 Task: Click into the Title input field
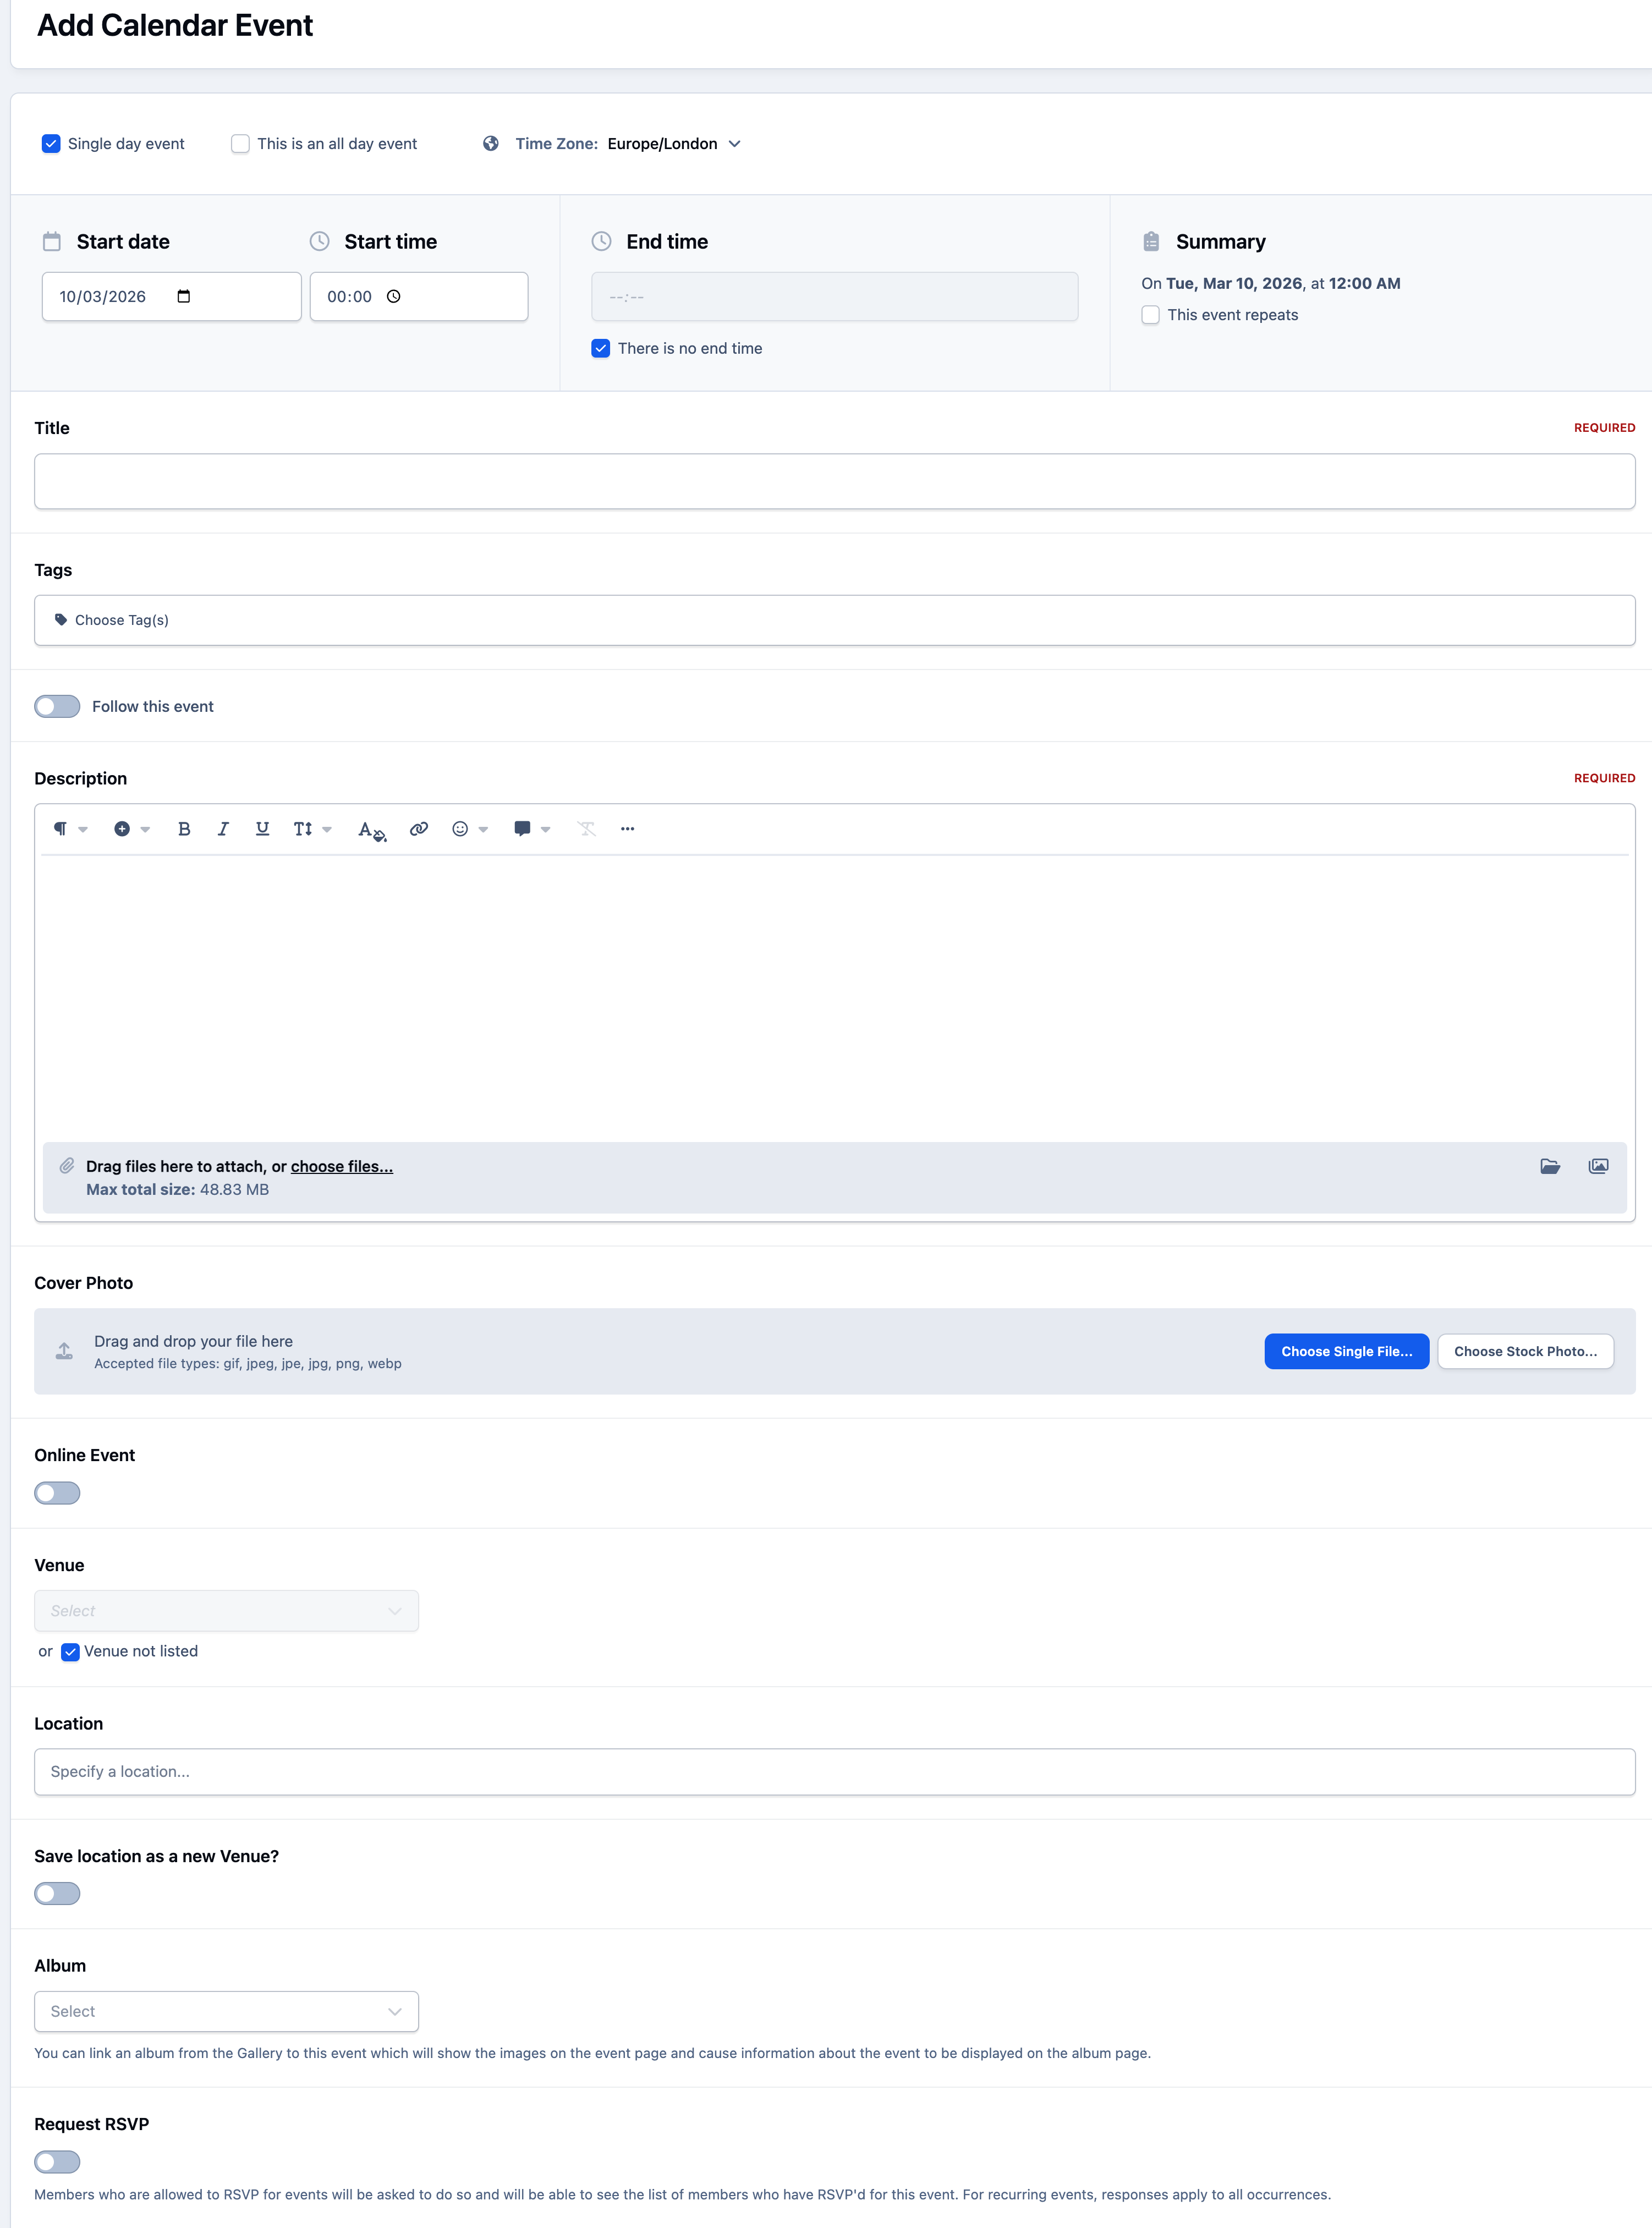[835, 482]
